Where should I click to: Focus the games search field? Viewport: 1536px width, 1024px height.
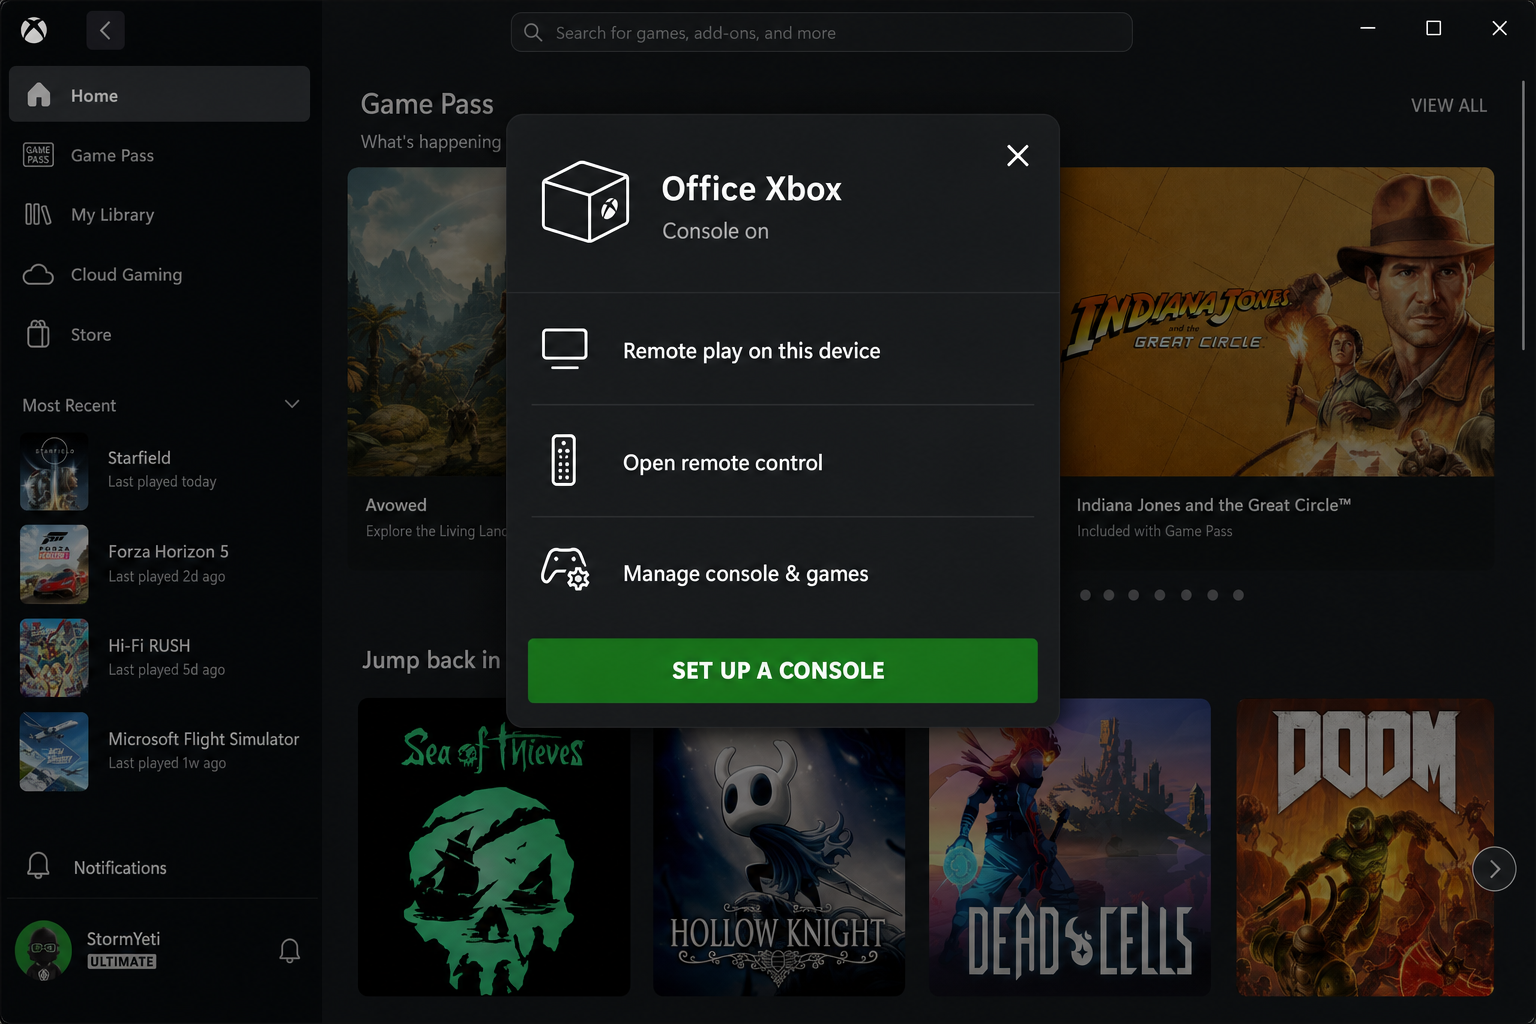pos(821,32)
